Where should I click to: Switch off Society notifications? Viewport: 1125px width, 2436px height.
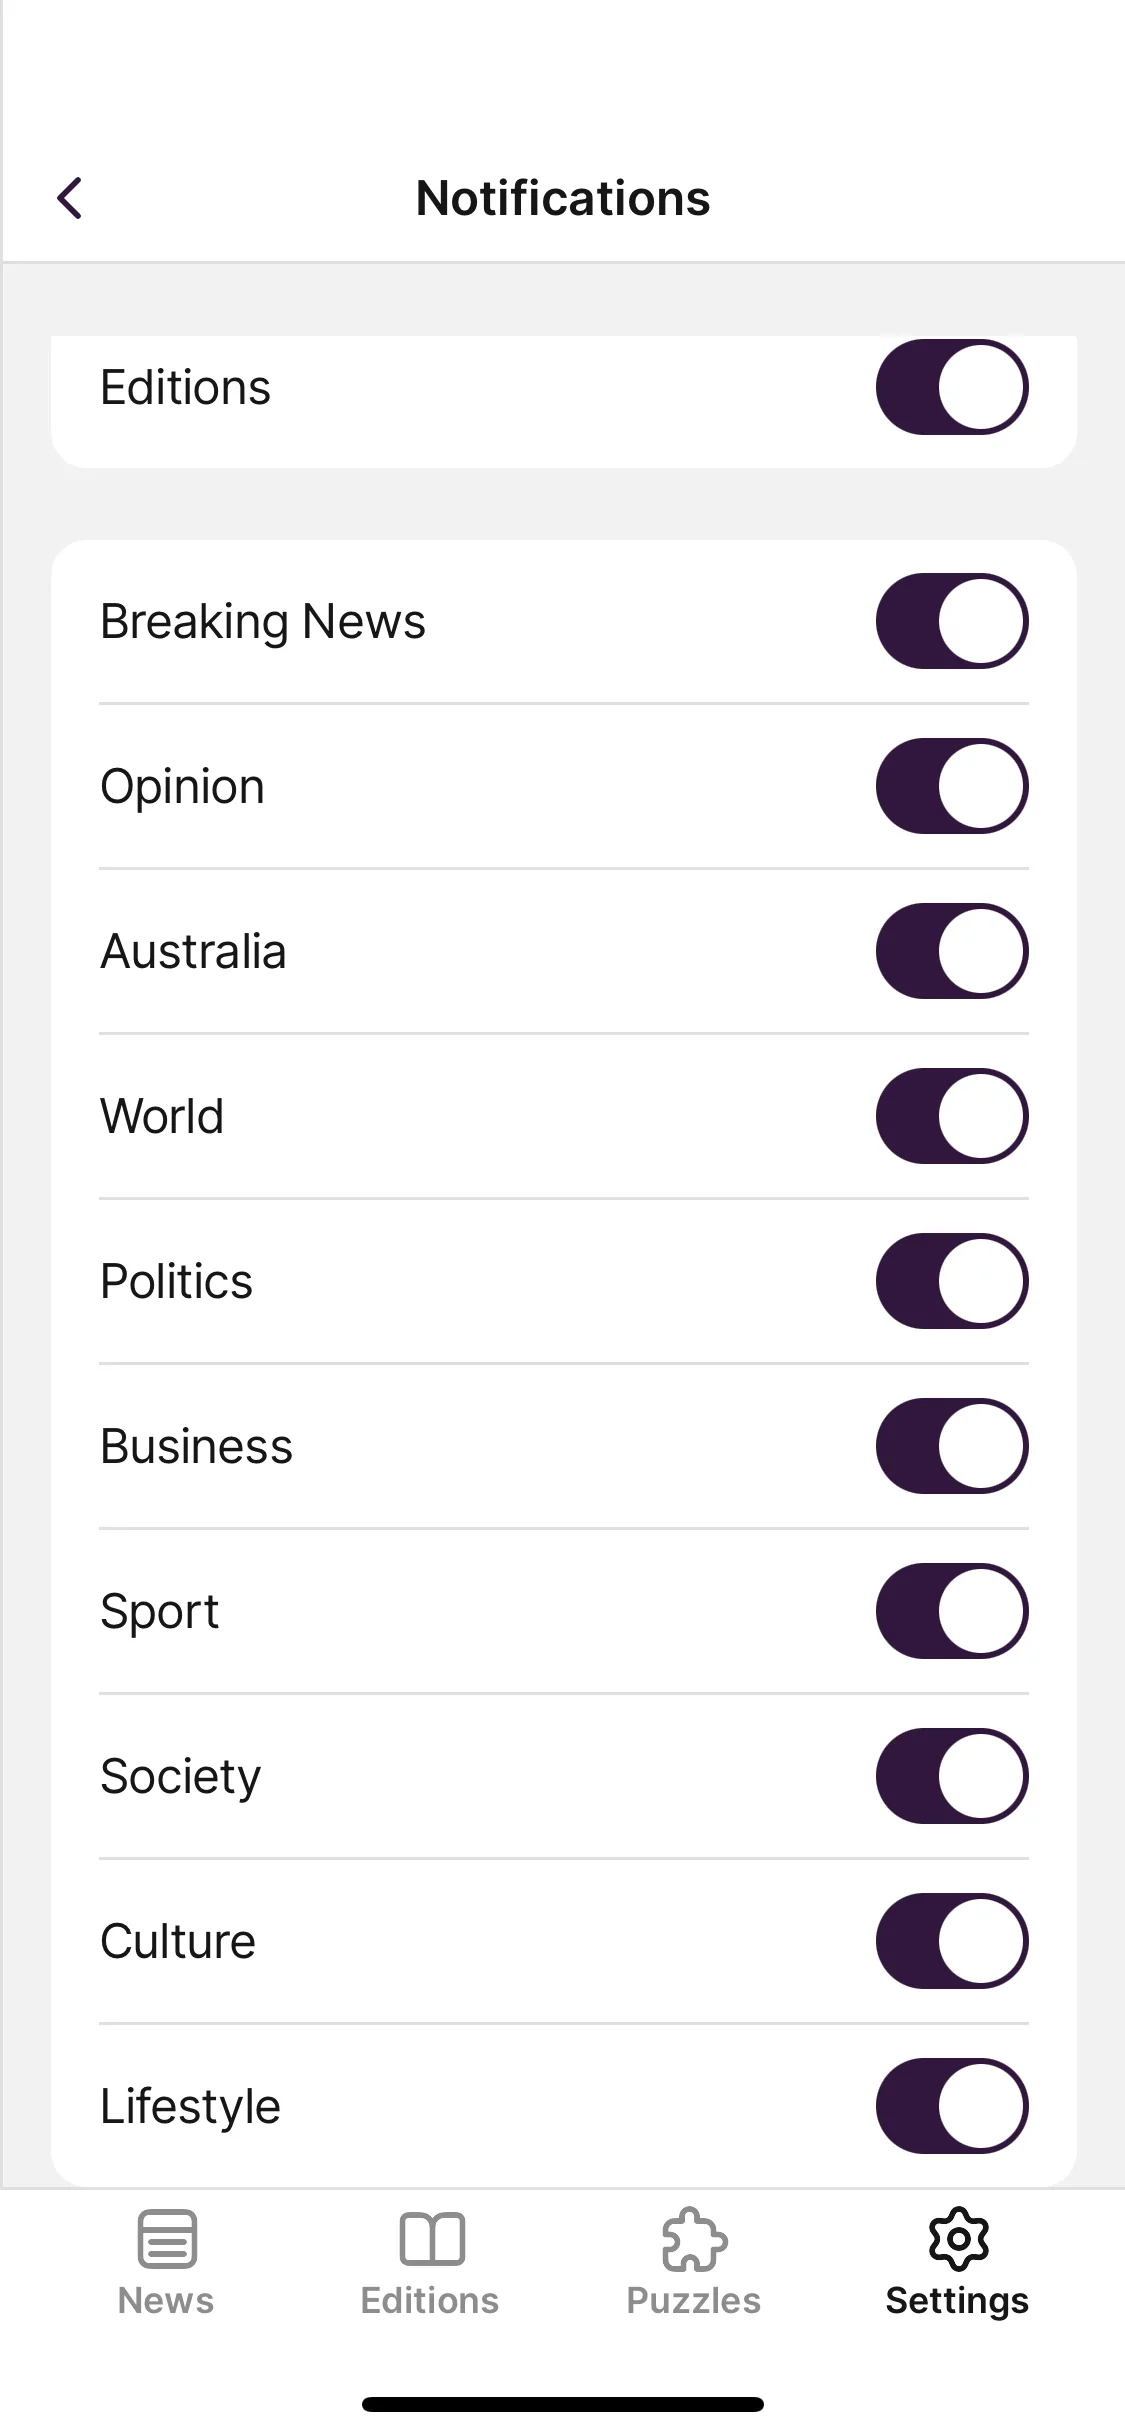click(952, 1776)
